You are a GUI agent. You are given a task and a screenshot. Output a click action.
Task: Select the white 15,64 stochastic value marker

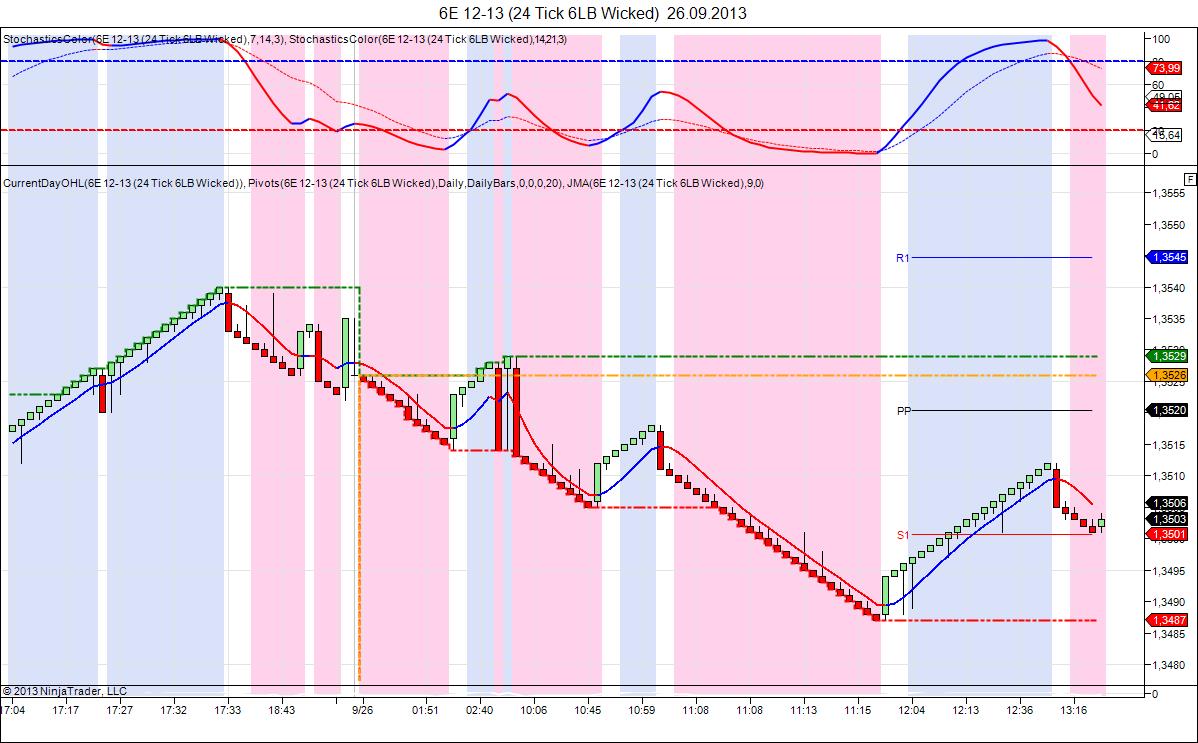click(x=1165, y=135)
